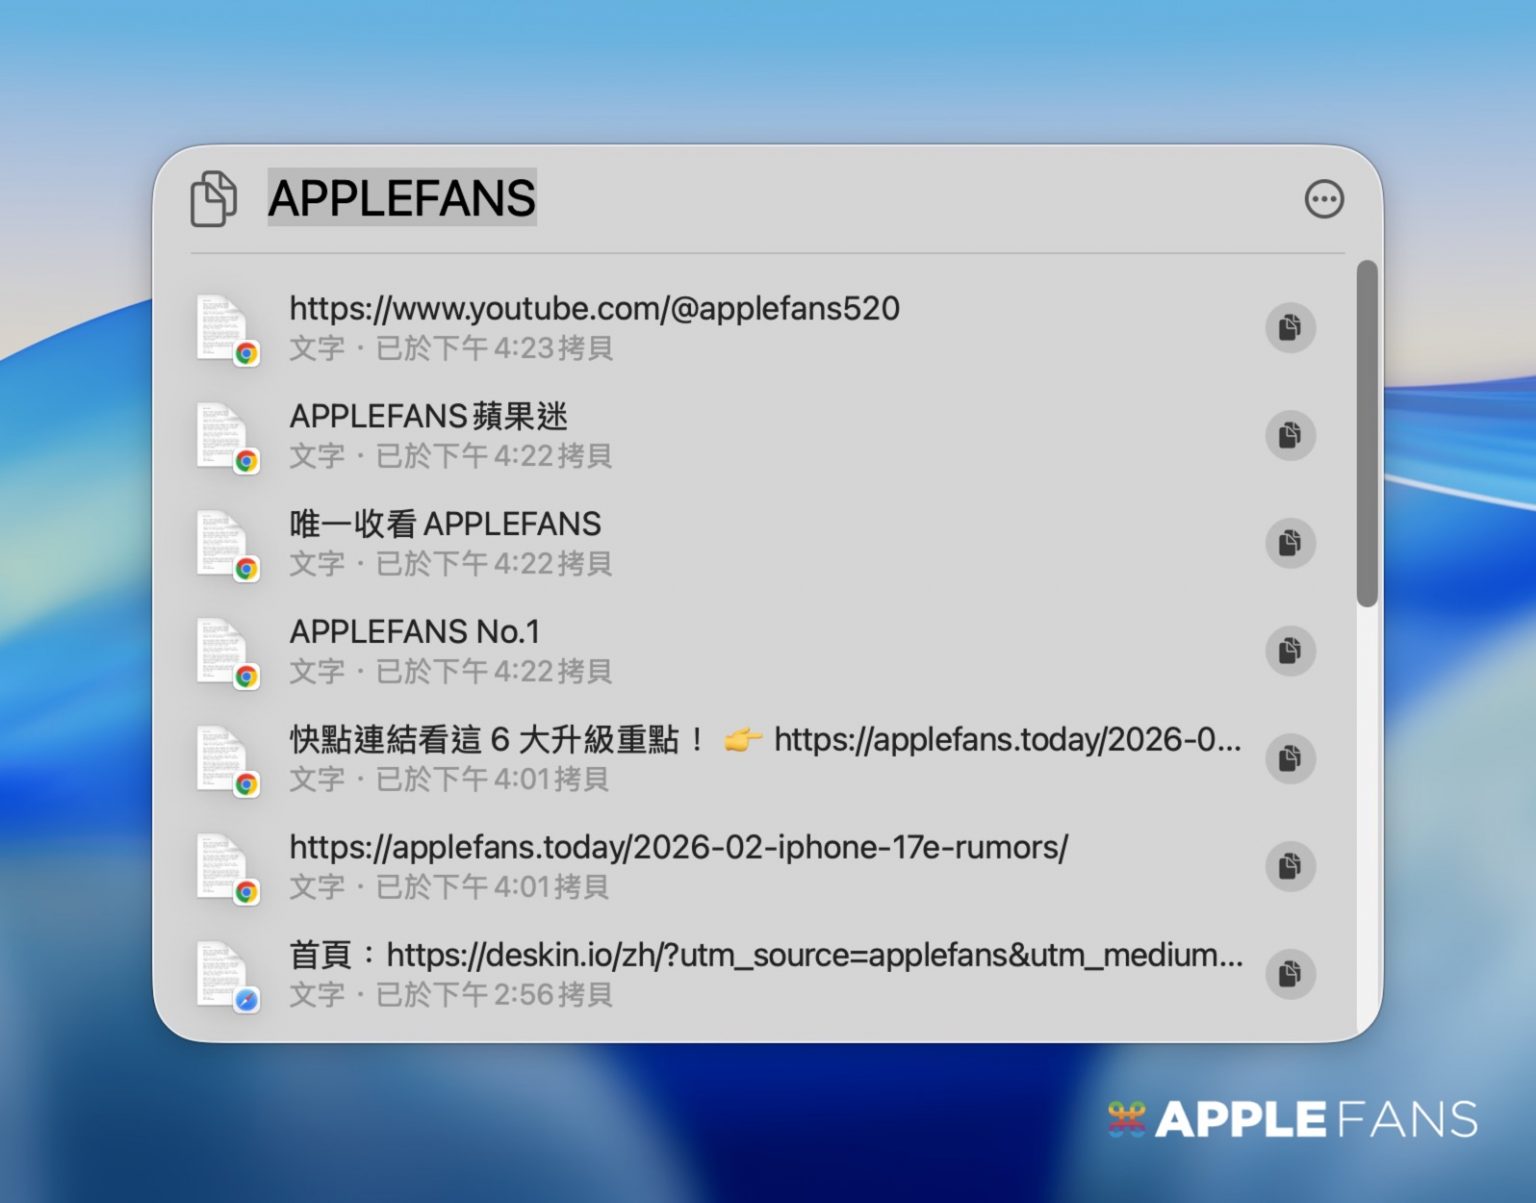Screen dimensions: 1536x1203
Task: Open the applefans.today iphone-17e-rumors link row
Action: point(678,848)
